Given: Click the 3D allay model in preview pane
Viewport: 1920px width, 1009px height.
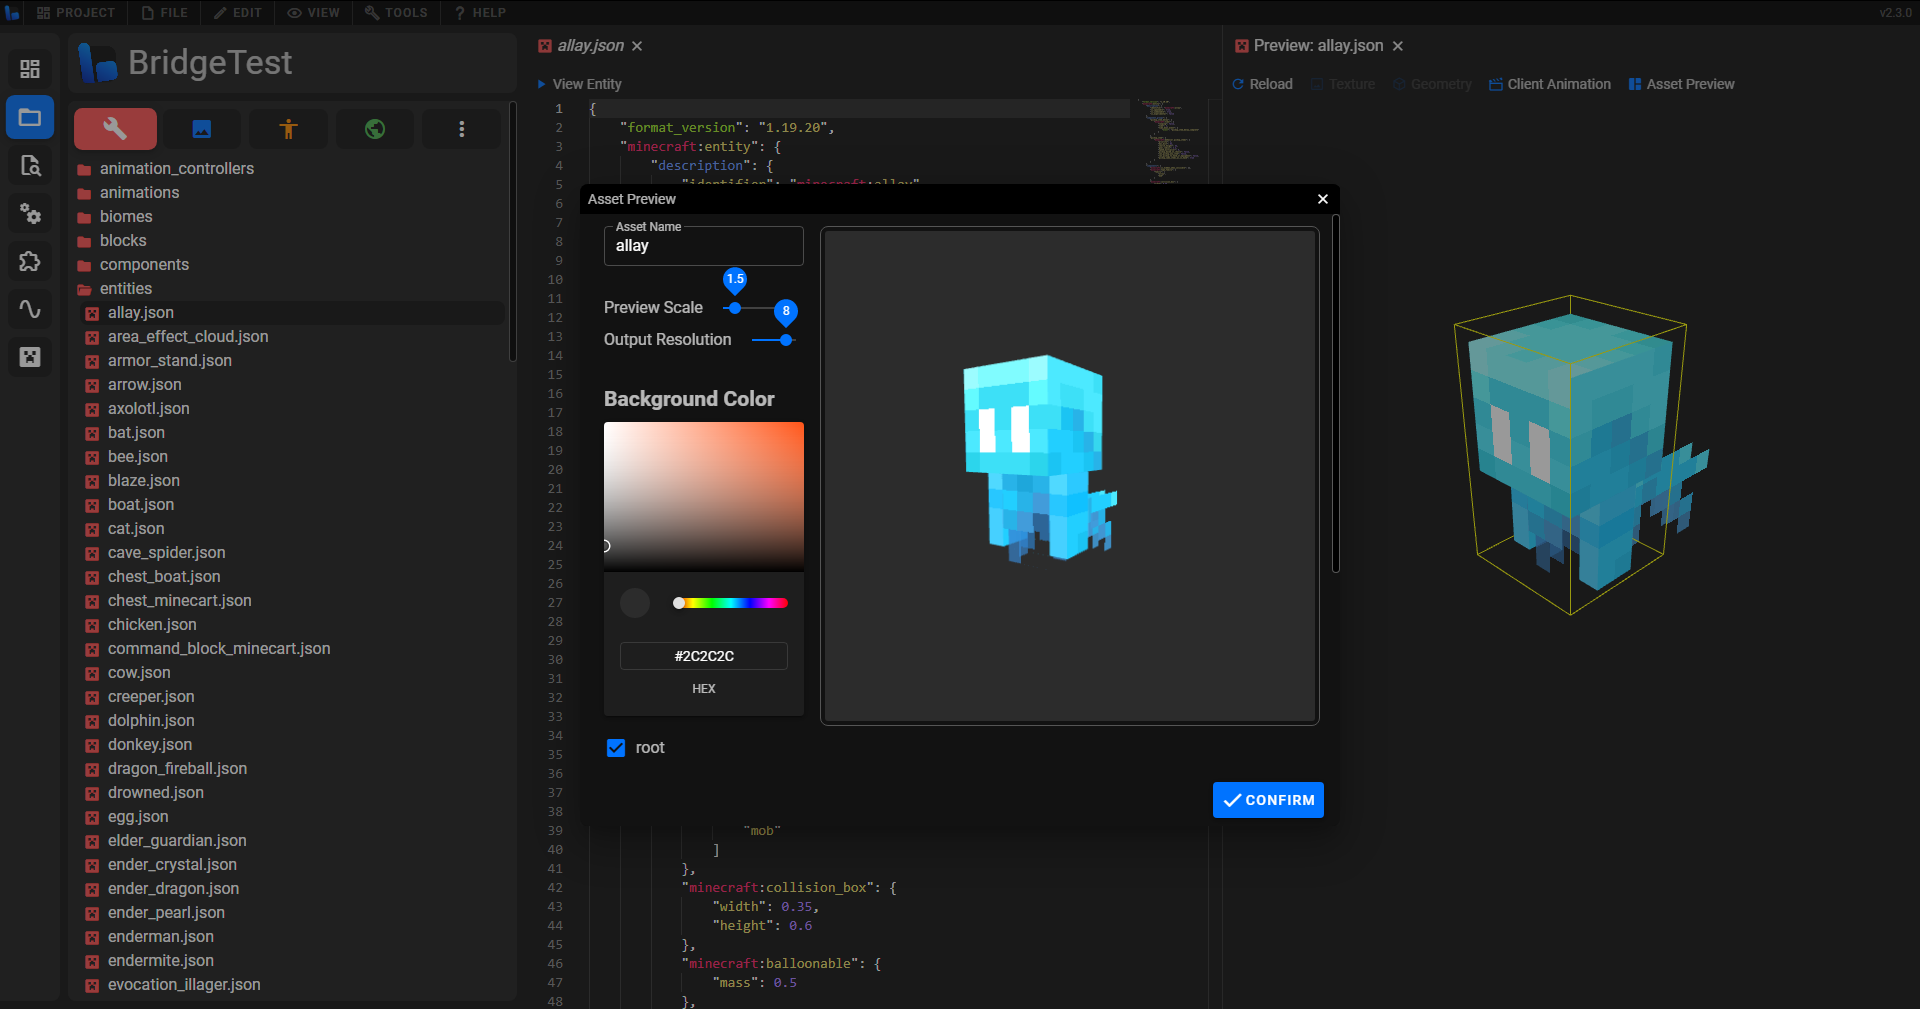Looking at the screenshot, I should pyautogui.click(x=1581, y=454).
